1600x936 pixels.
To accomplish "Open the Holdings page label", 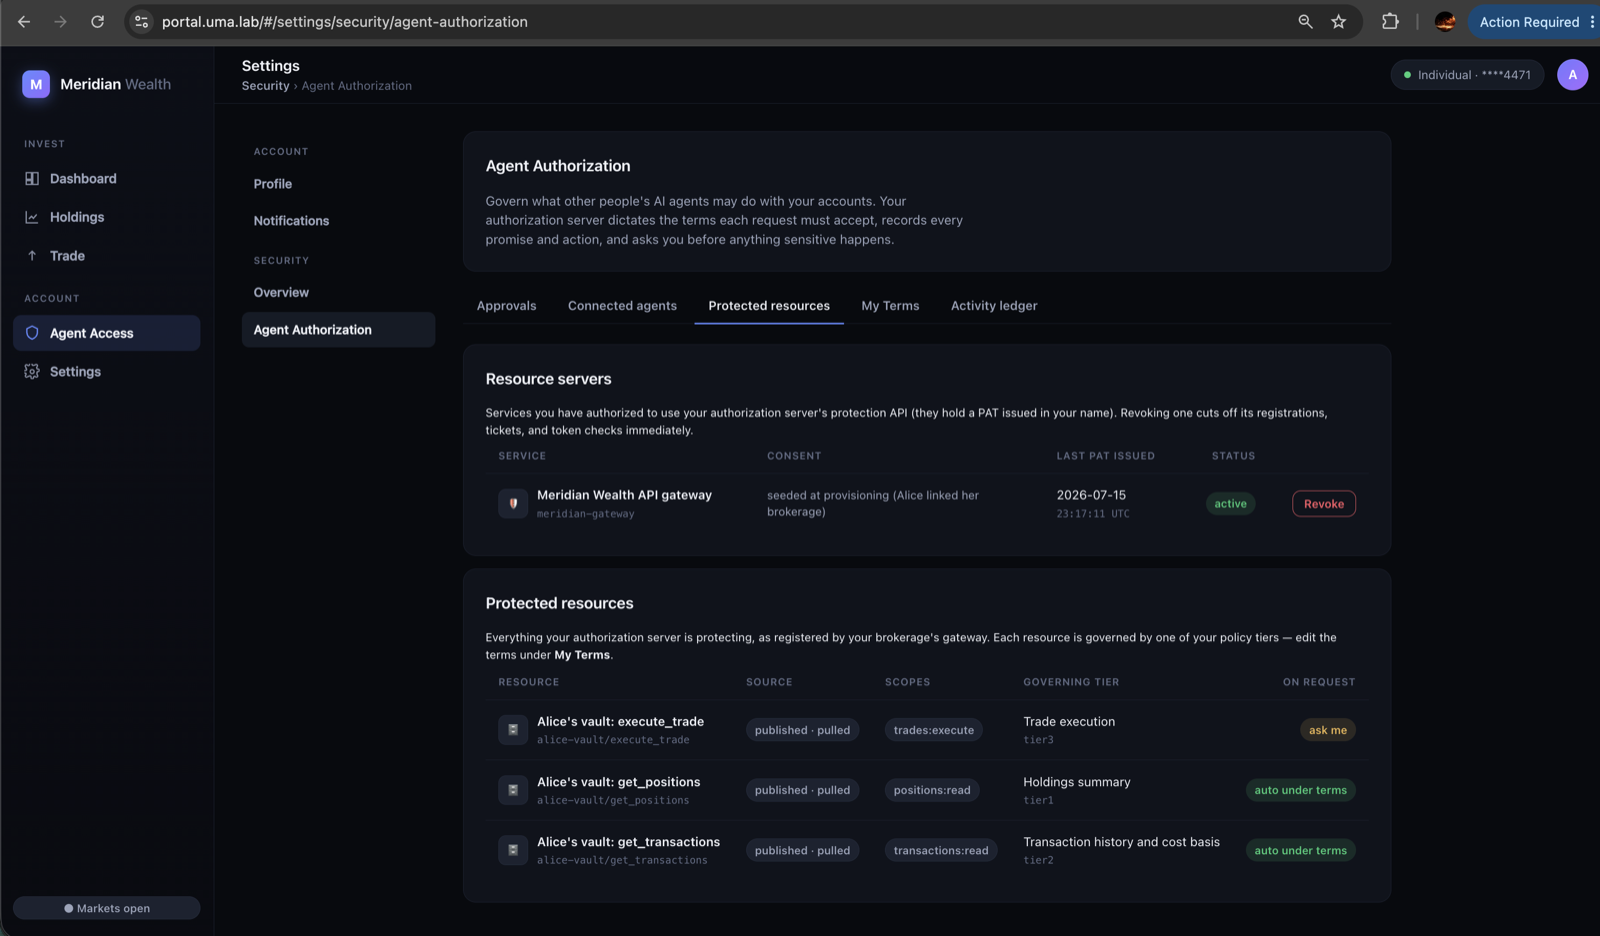I will coord(77,217).
